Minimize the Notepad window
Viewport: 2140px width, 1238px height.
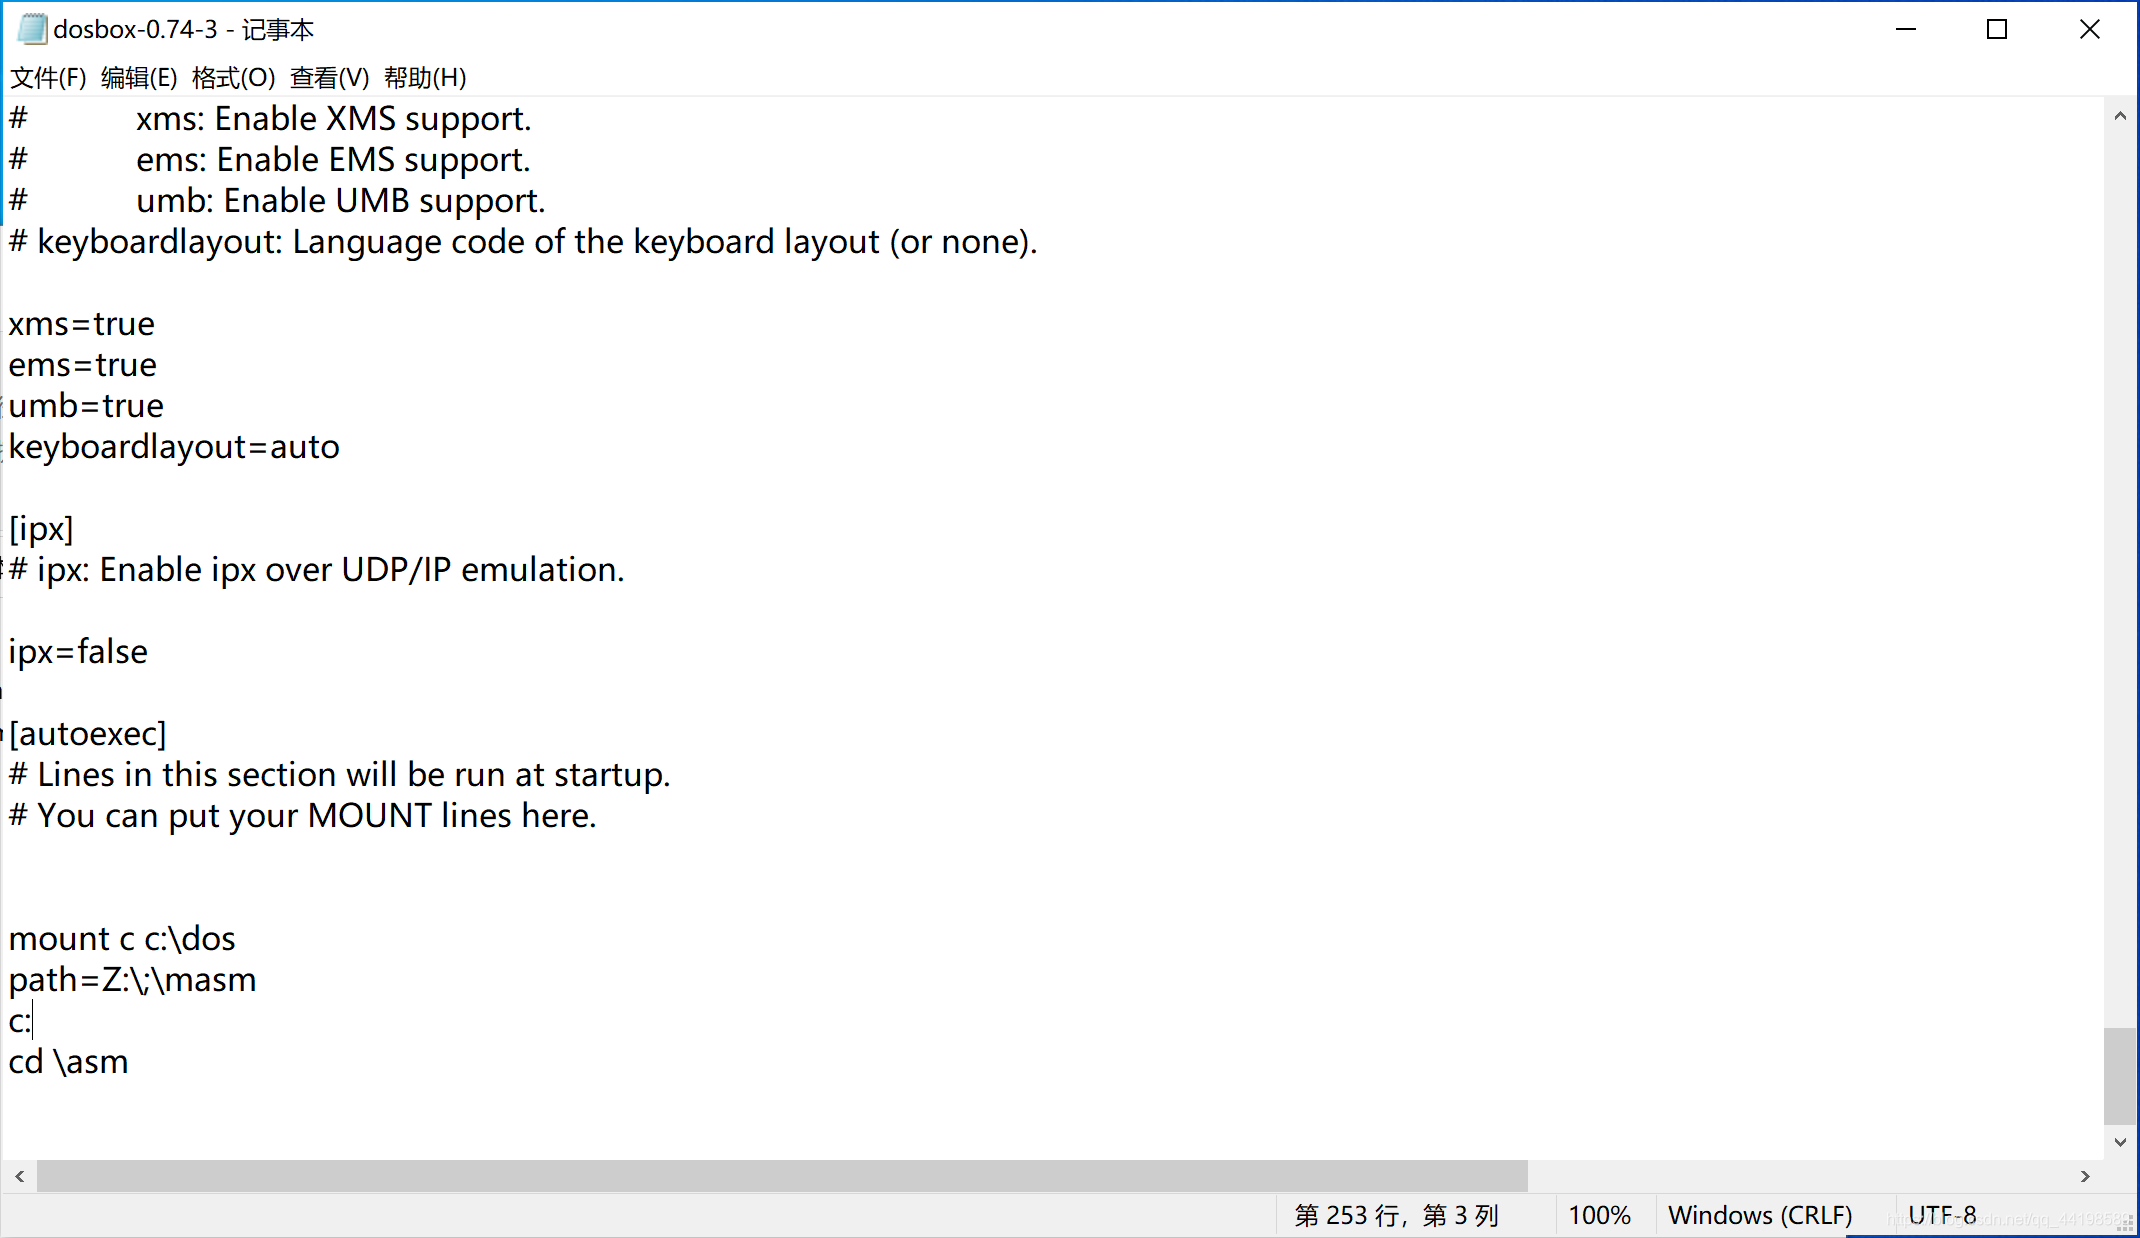pos(1906,29)
